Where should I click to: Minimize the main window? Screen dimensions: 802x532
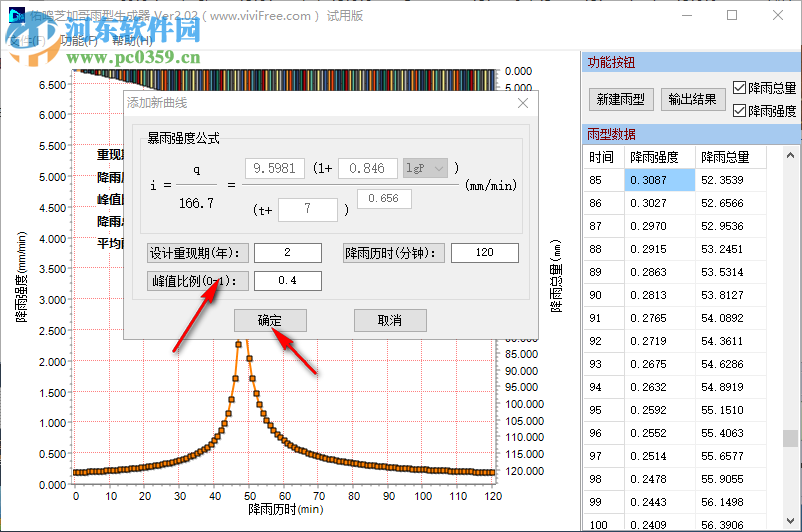pyautogui.click(x=687, y=15)
